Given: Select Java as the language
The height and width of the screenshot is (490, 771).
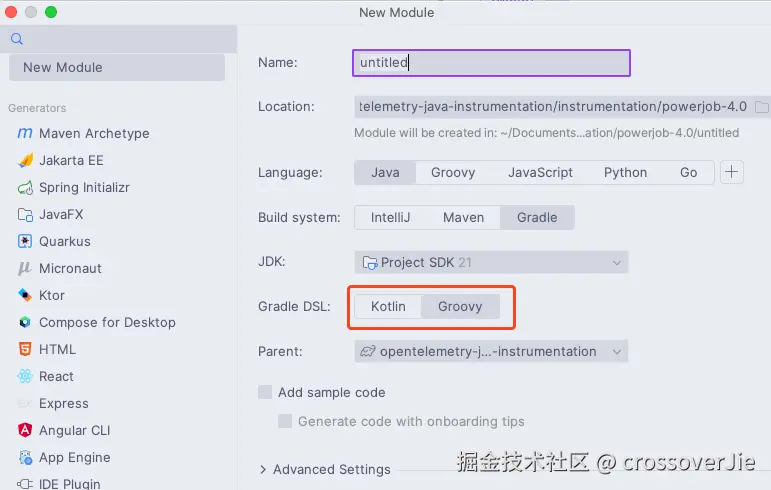Looking at the screenshot, I should pyautogui.click(x=386, y=173).
